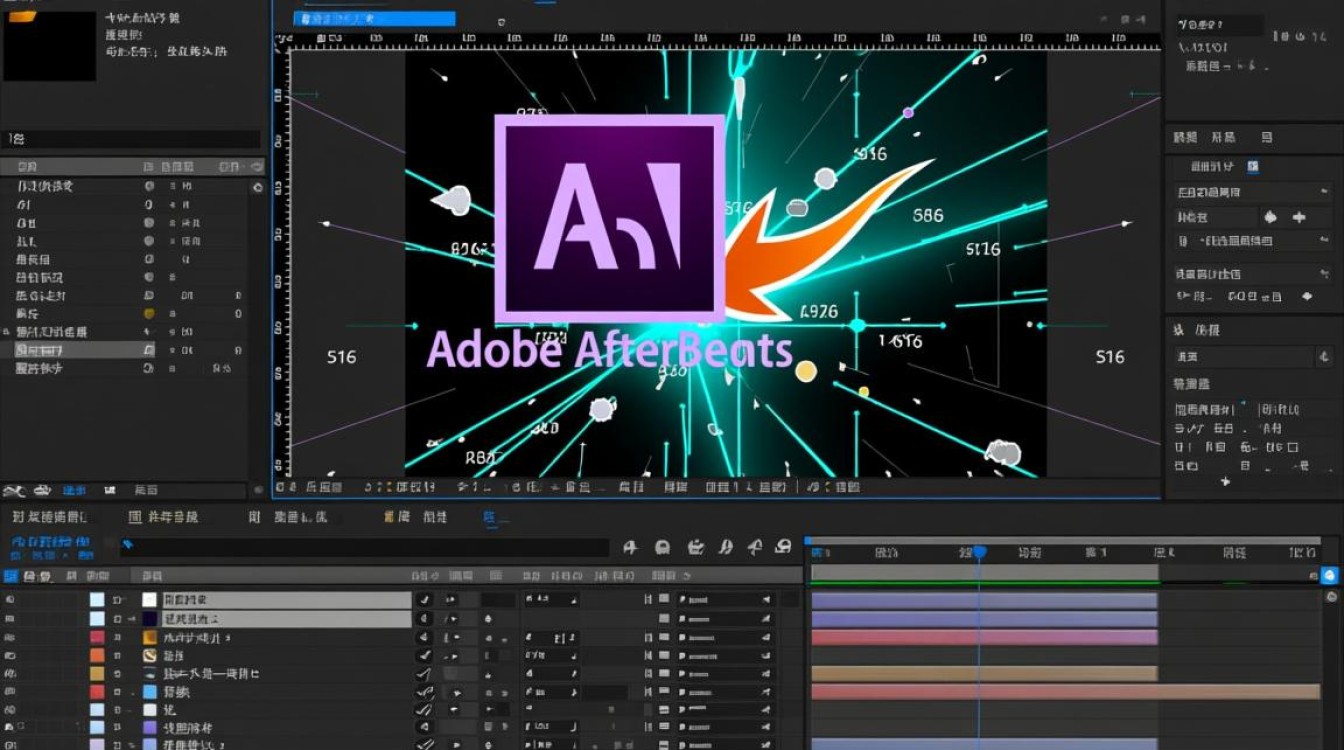1344x750 pixels.
Task: Switch to the blue underlined timeline tab
Action: 490,518
